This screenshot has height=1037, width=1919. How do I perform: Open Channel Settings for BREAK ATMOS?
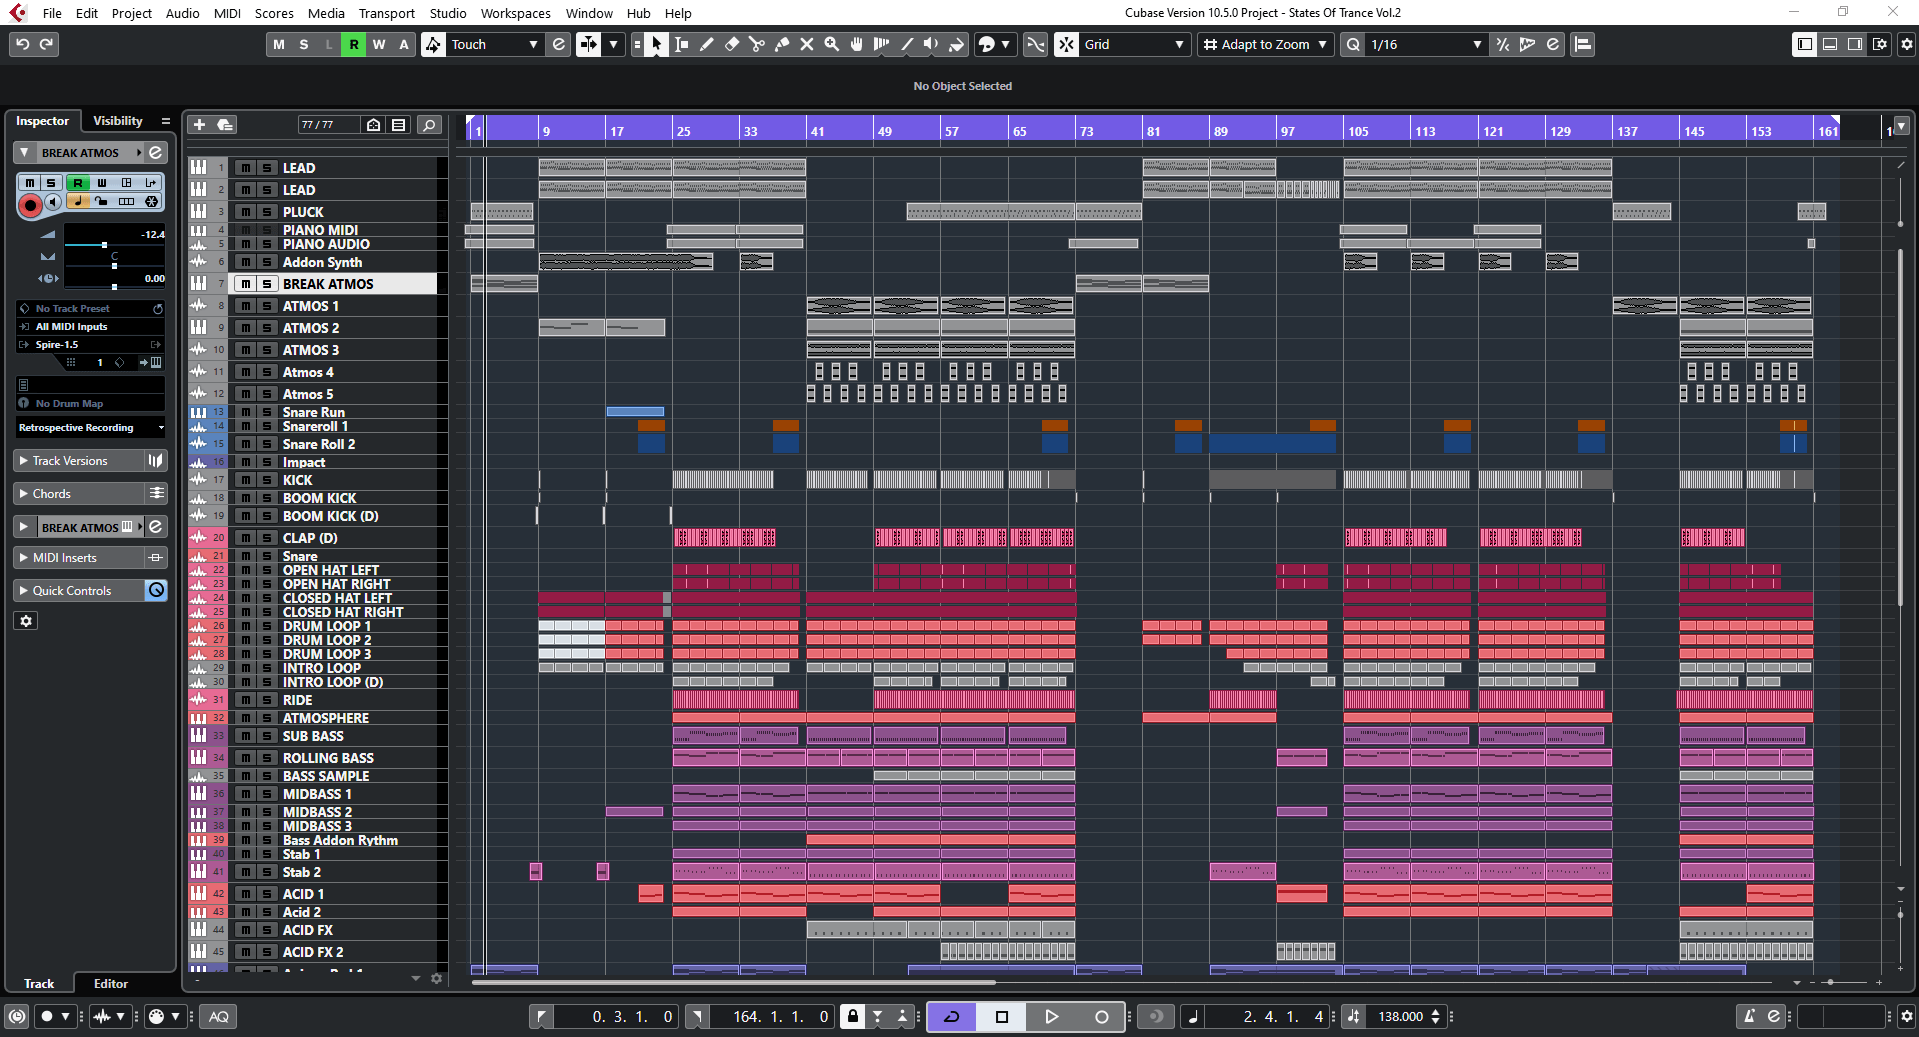point(156,152)
